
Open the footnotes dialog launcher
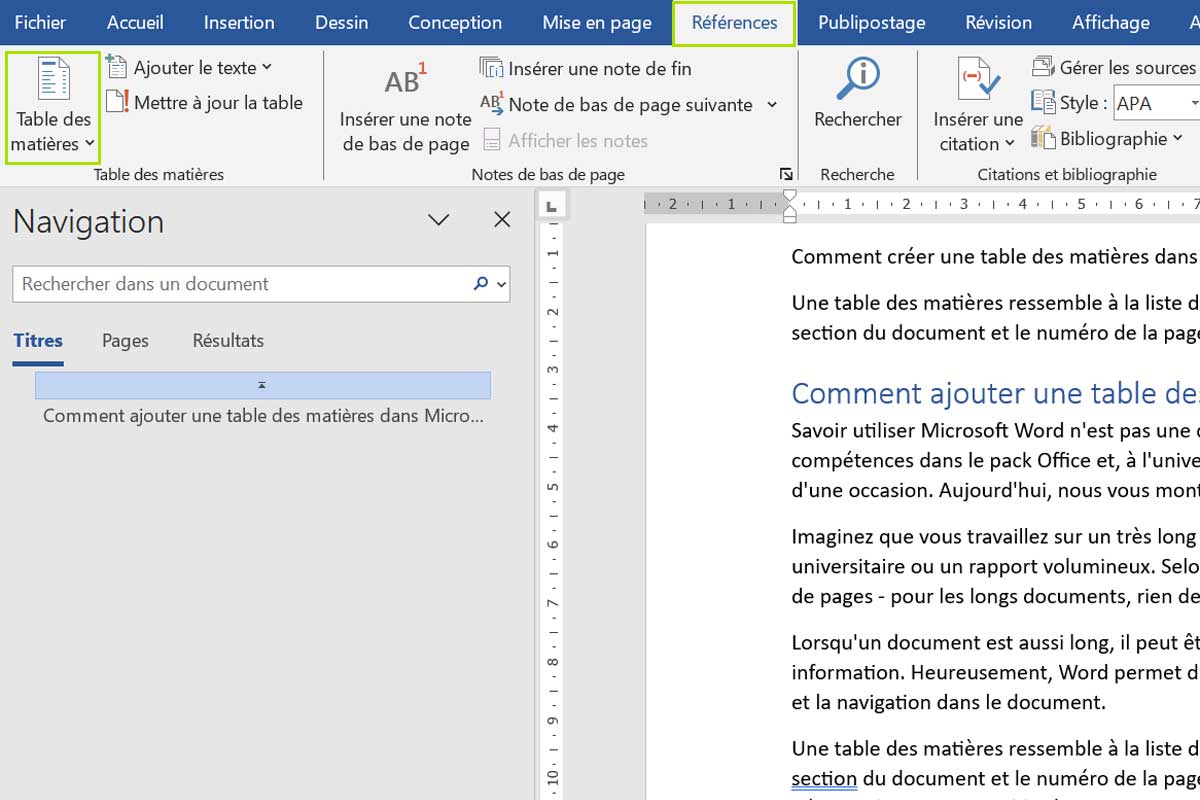[786, 173]
